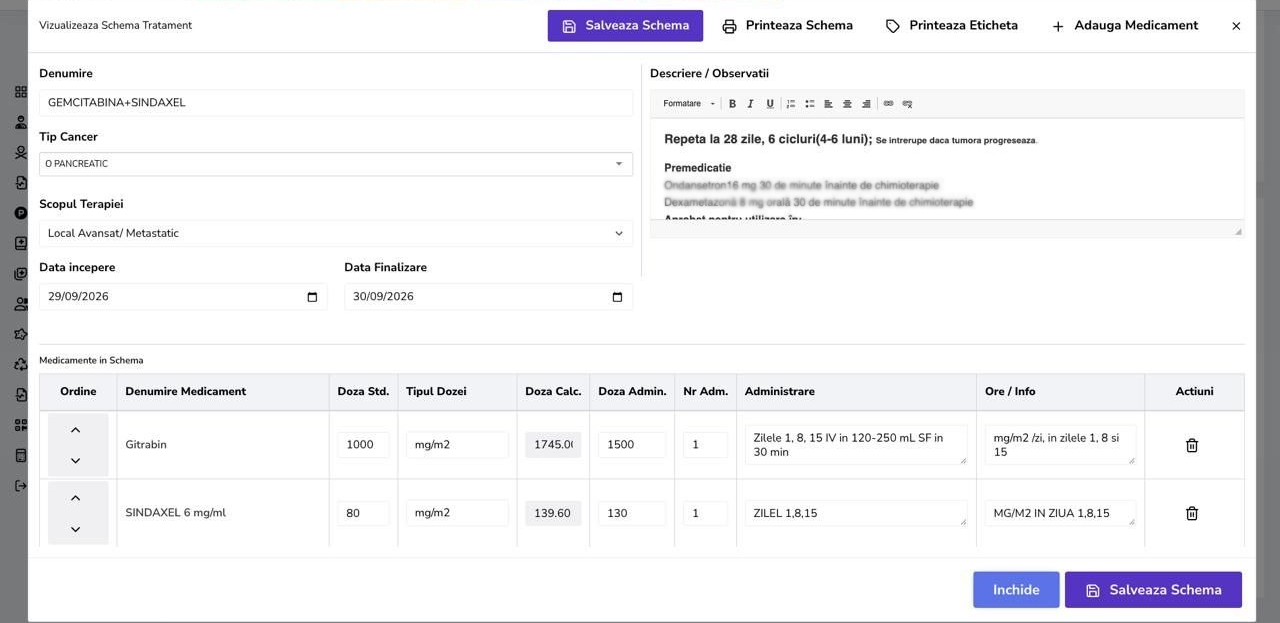The height and width of the screenshot is (623, 1280).
Task: Click the Bold icon in the editor toolbar
Action: [732, 104]
